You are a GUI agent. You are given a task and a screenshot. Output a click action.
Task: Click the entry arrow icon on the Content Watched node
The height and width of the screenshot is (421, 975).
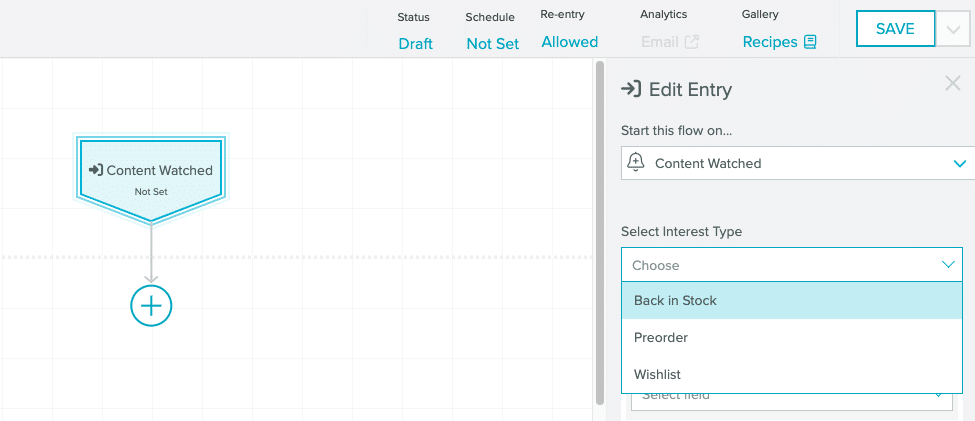click(x=96, y=170)
